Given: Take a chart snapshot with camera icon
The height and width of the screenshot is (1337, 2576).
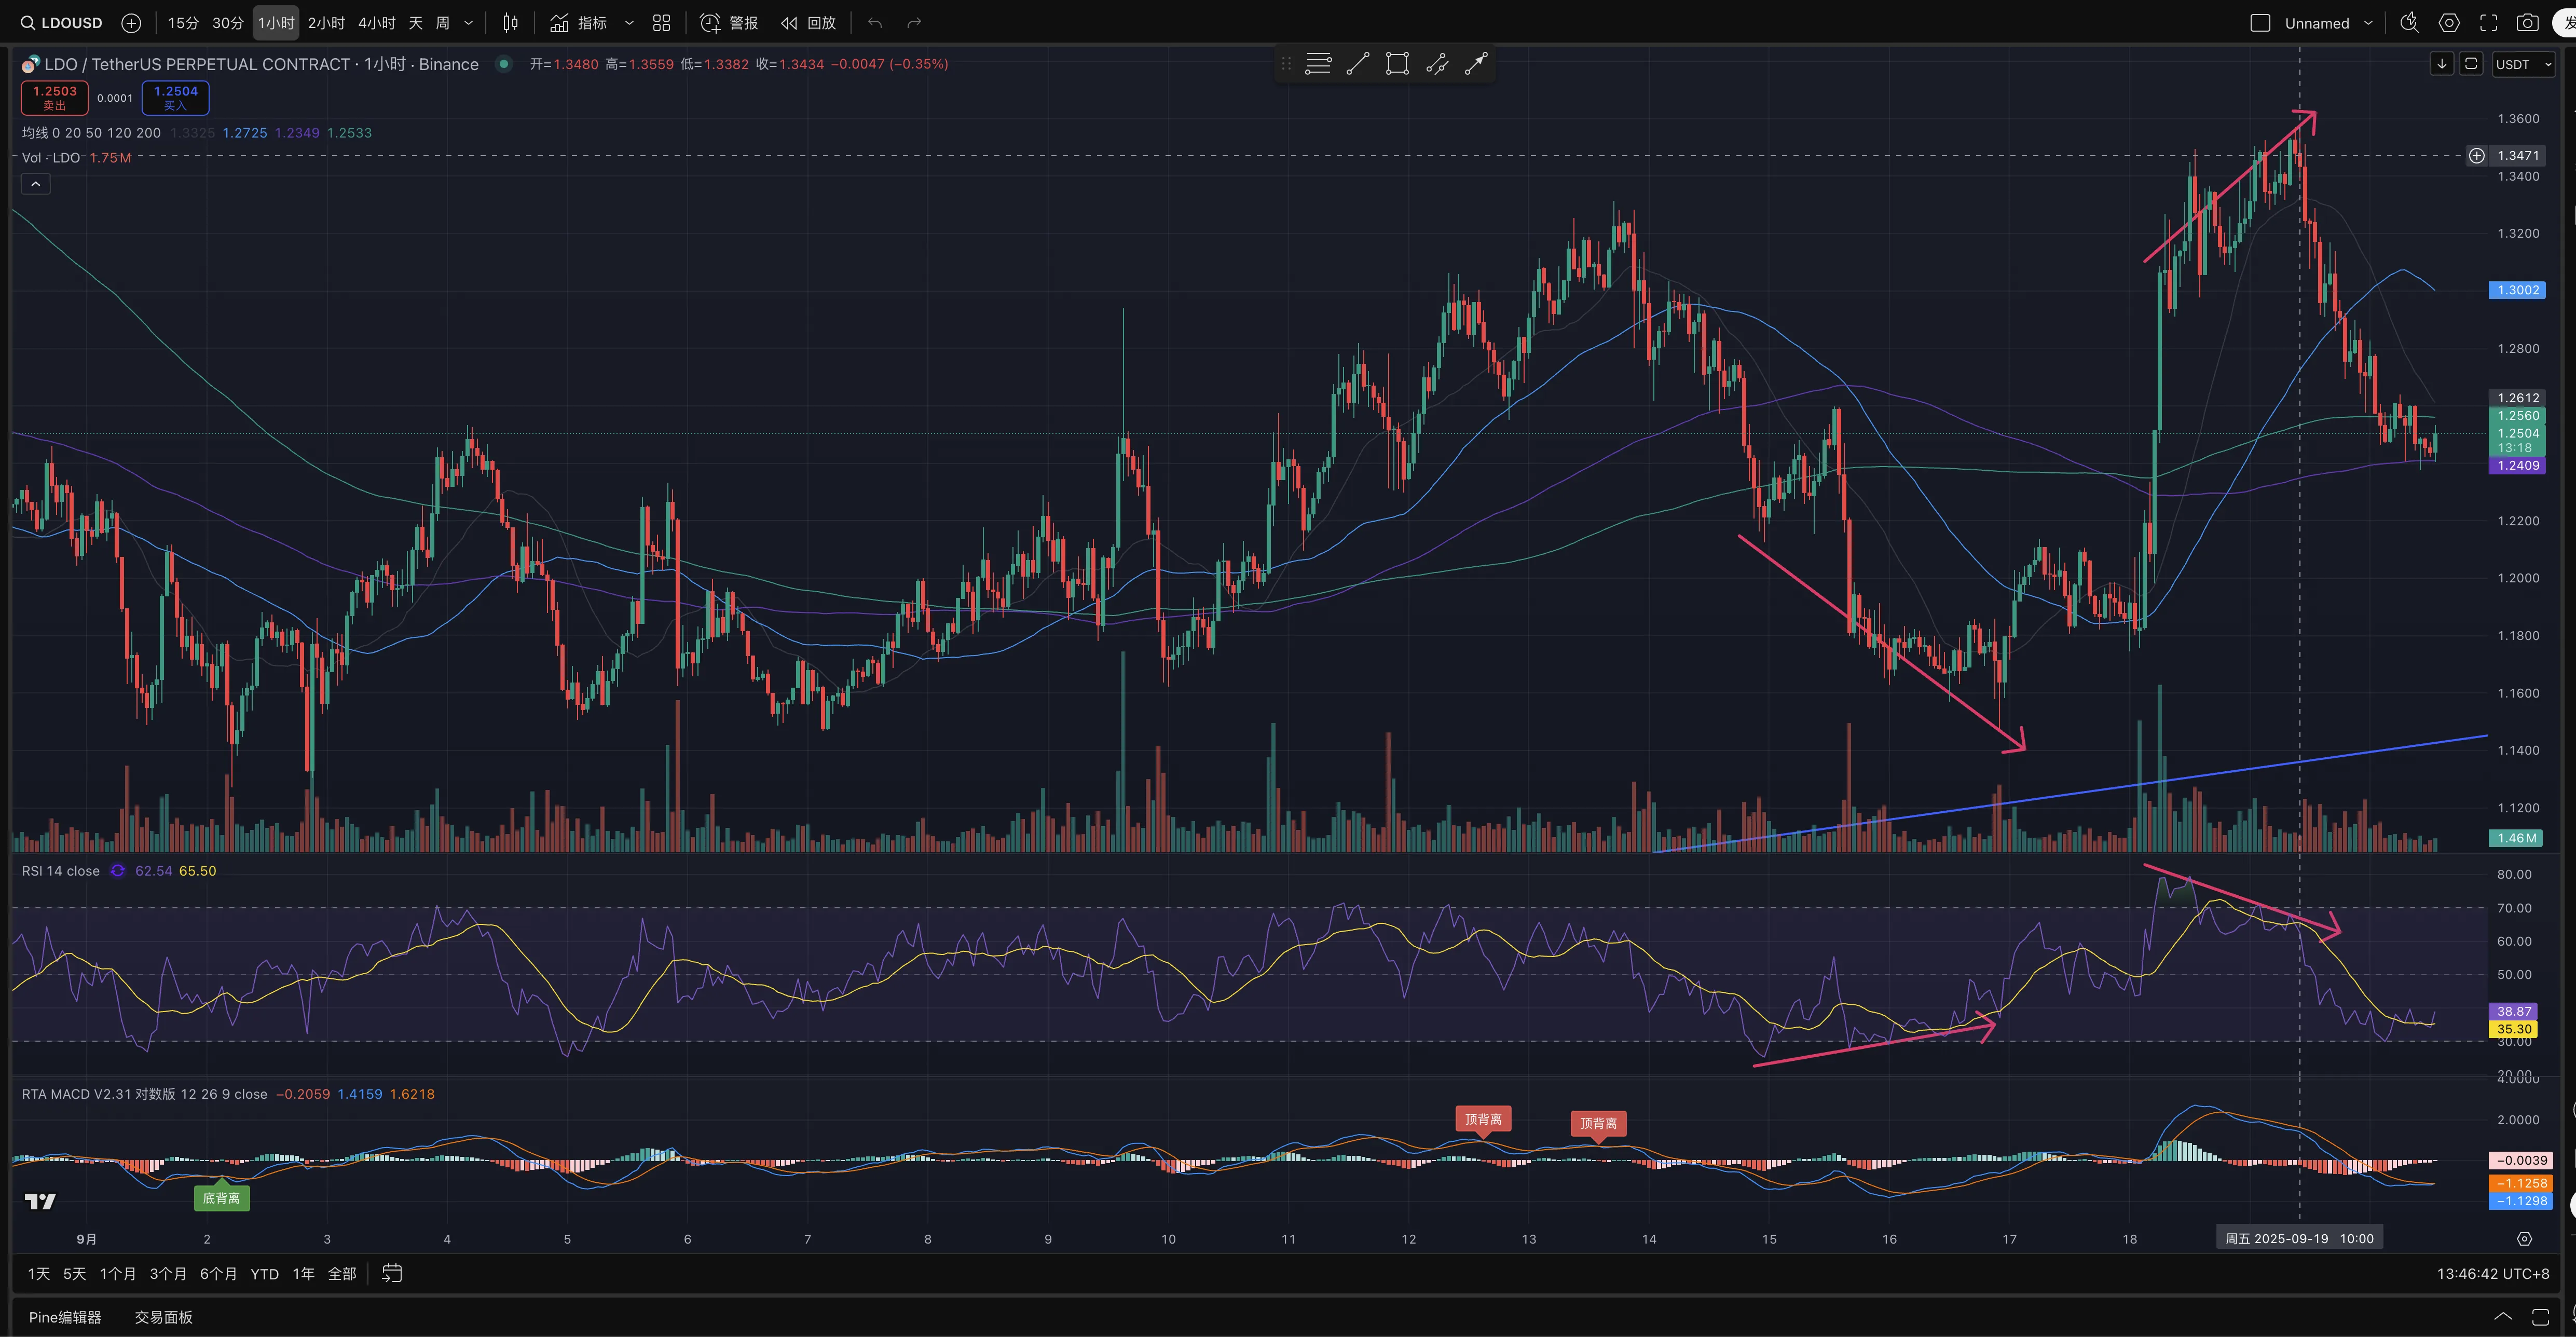Looking at the screenshot, I should click(2527, 22).
